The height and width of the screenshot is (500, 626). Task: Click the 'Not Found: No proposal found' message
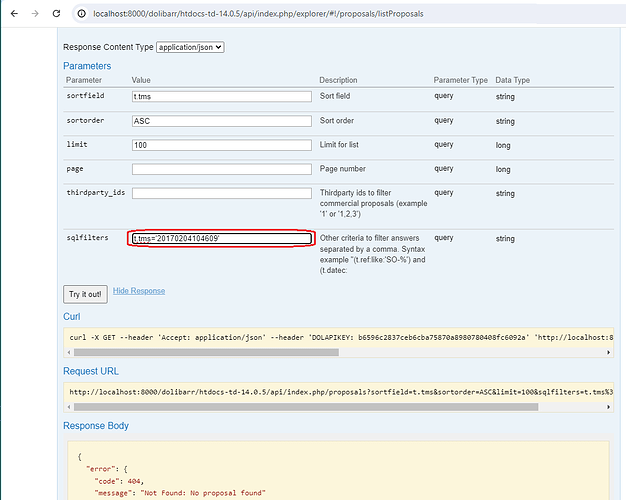tap(202, 493)
